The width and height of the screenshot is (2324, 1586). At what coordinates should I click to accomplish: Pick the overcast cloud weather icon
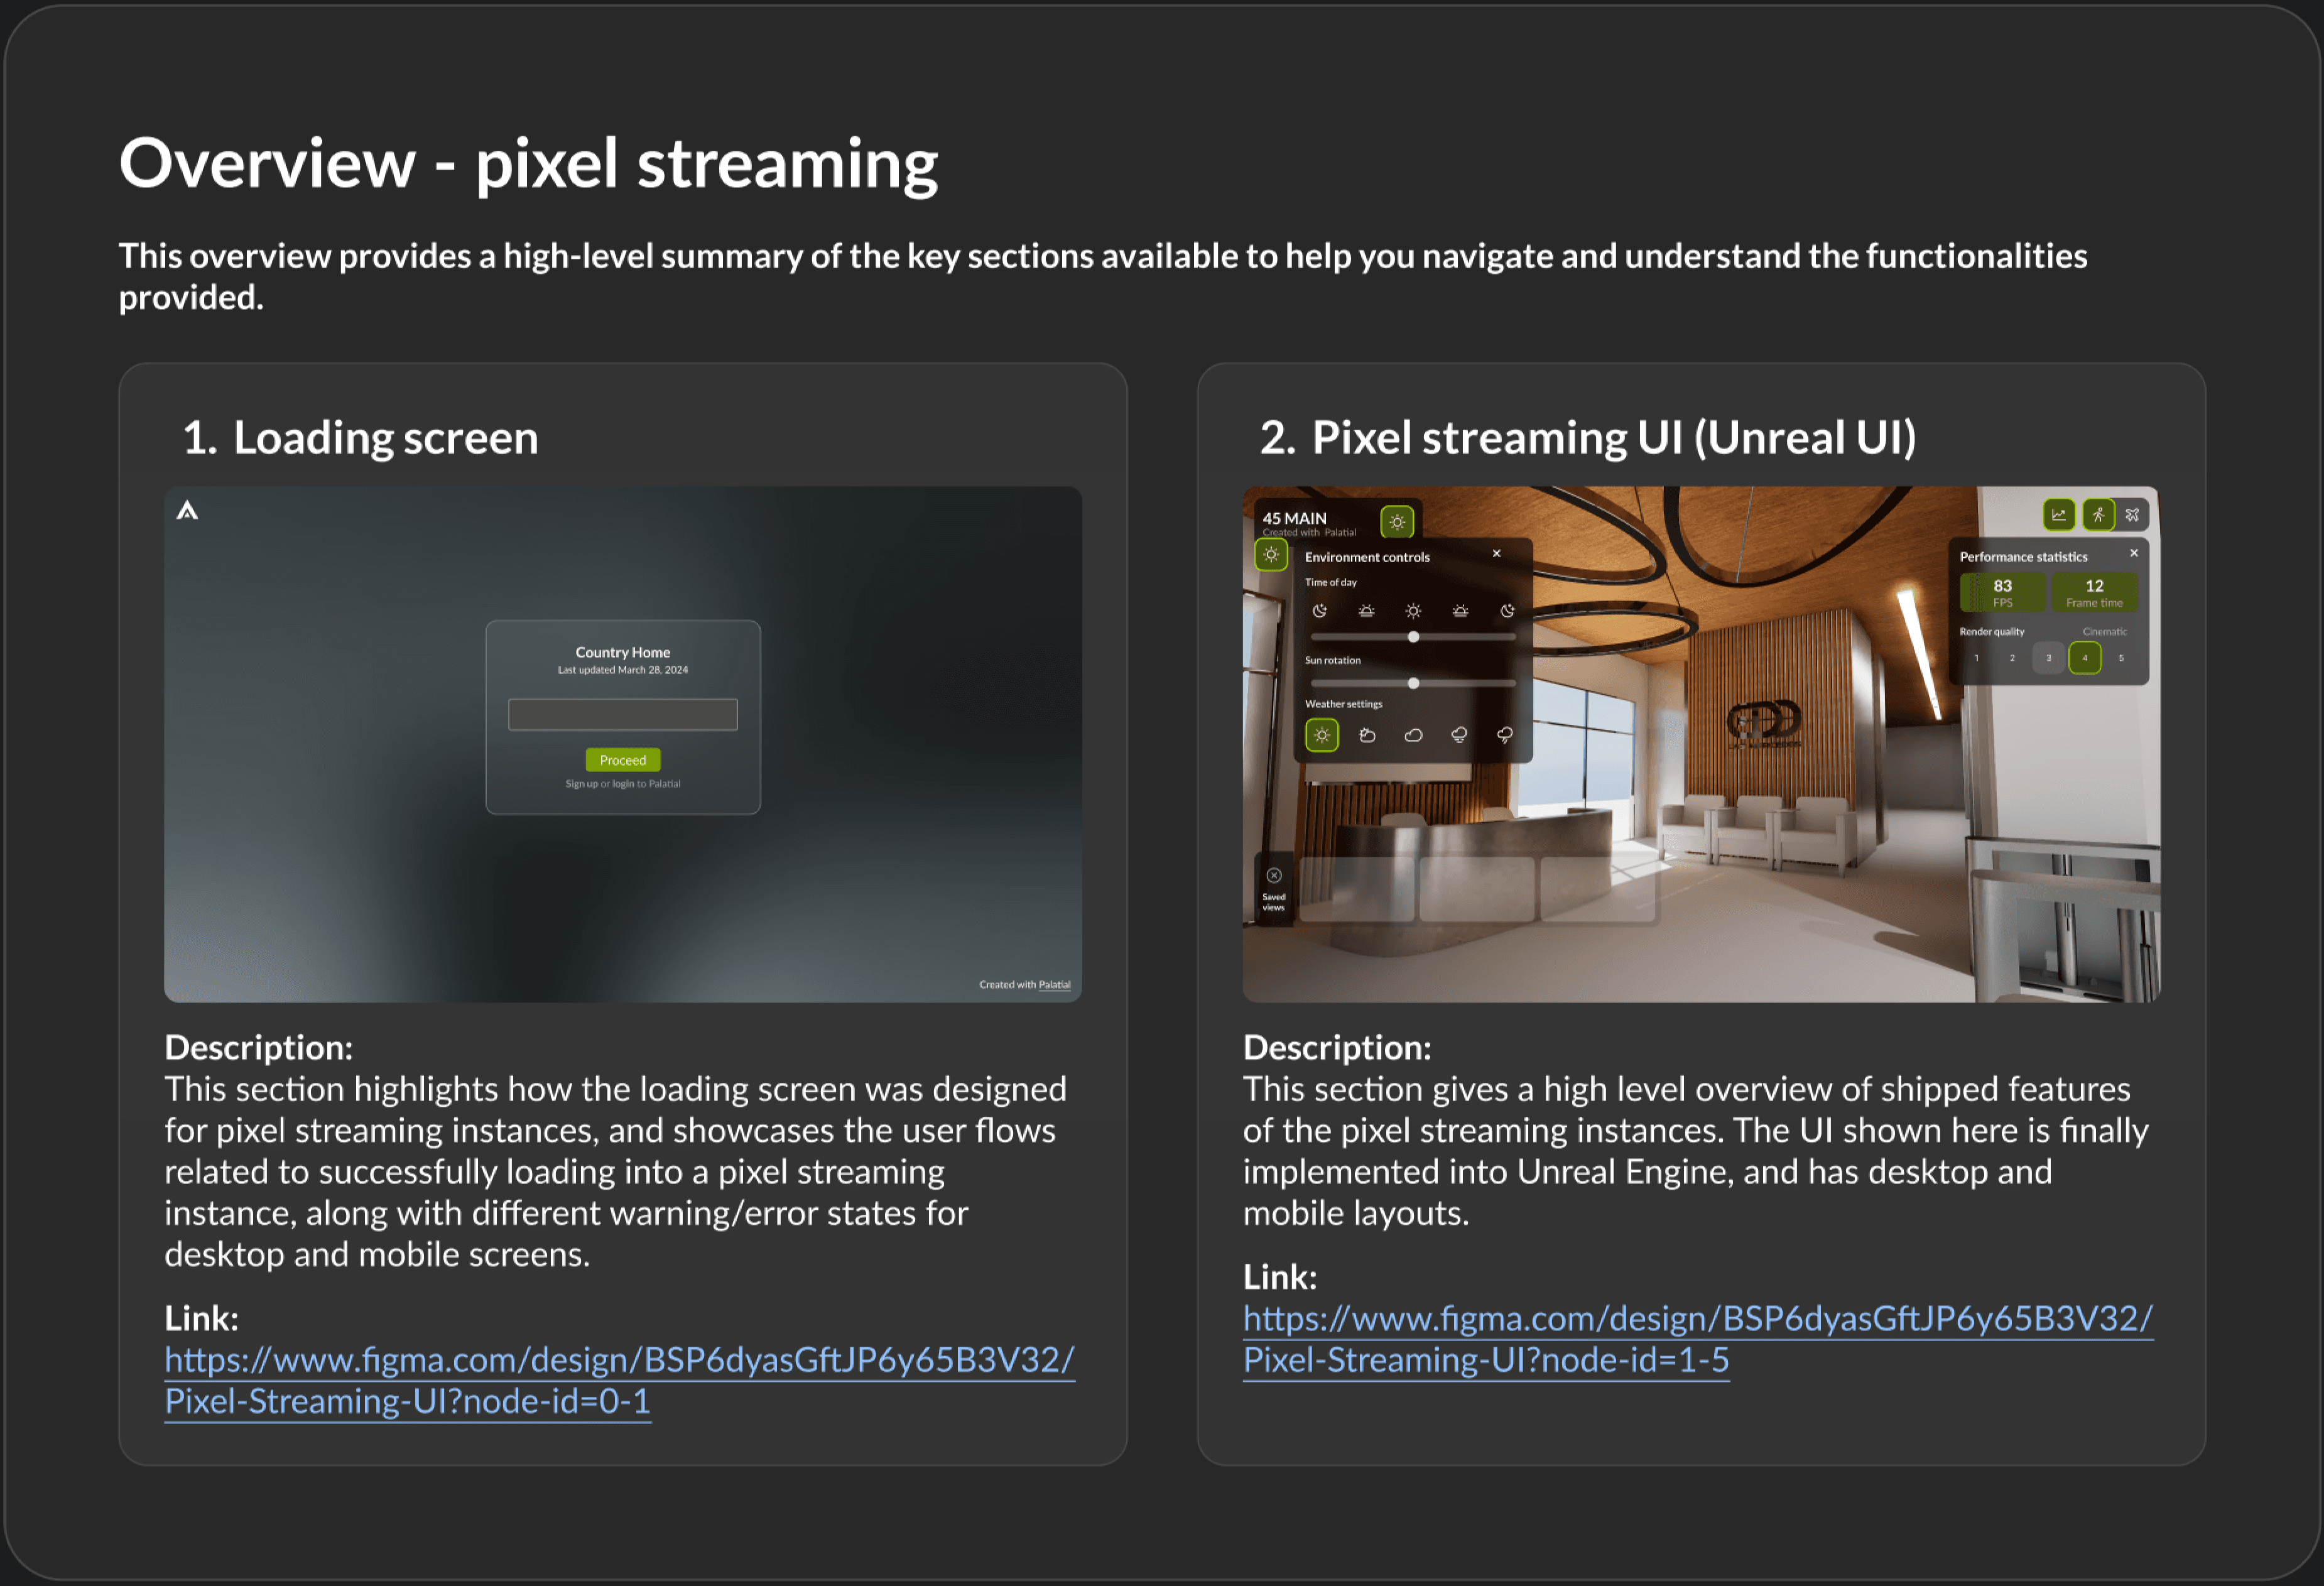[1413, 735]
